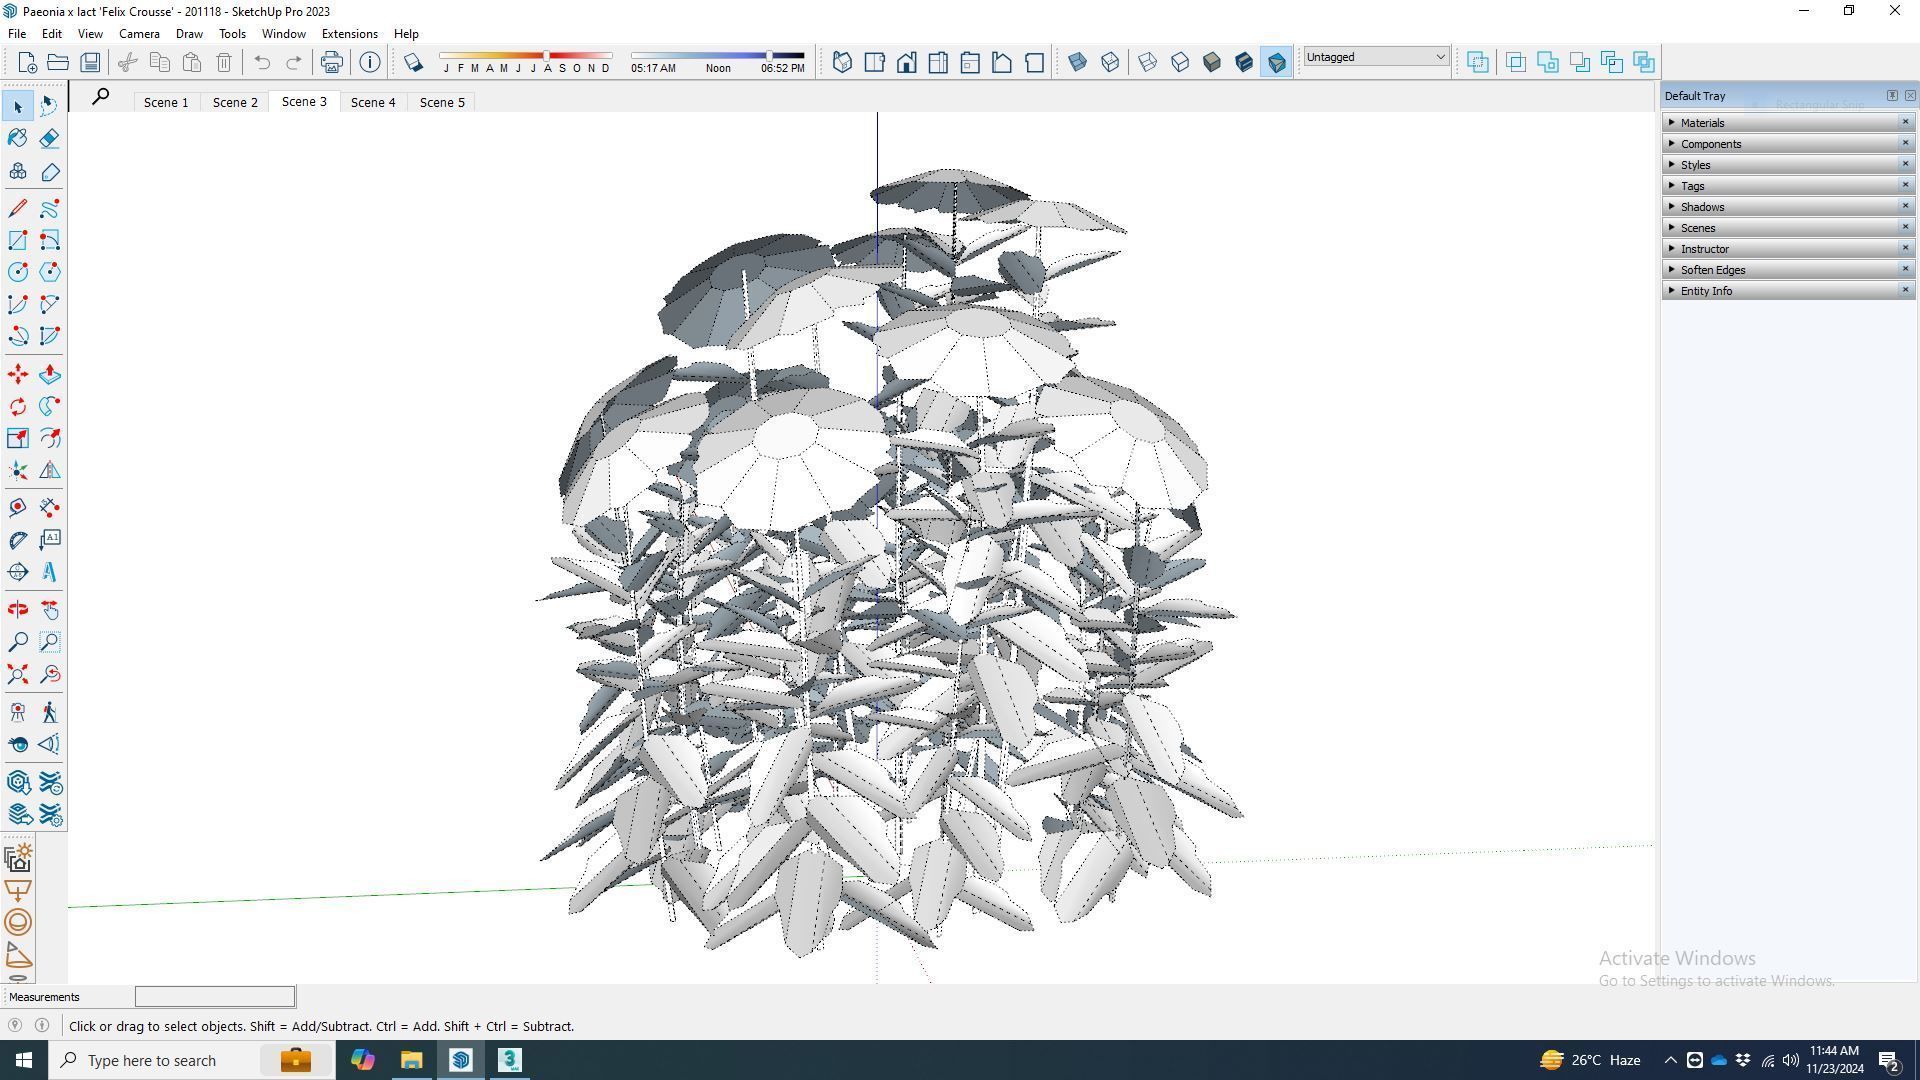The image size is (1920, 1080).
Task: Select the Rotate tool
Action: (x=18, y=406)
